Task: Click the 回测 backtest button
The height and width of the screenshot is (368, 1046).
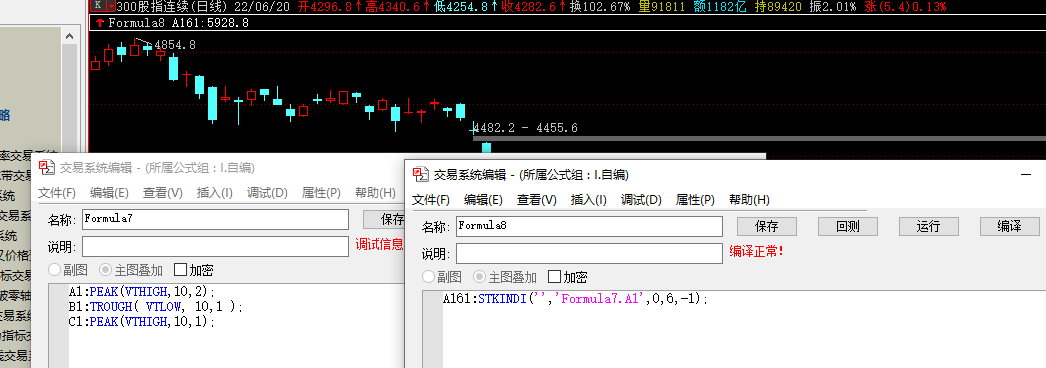Action: (x=847, y=227)
